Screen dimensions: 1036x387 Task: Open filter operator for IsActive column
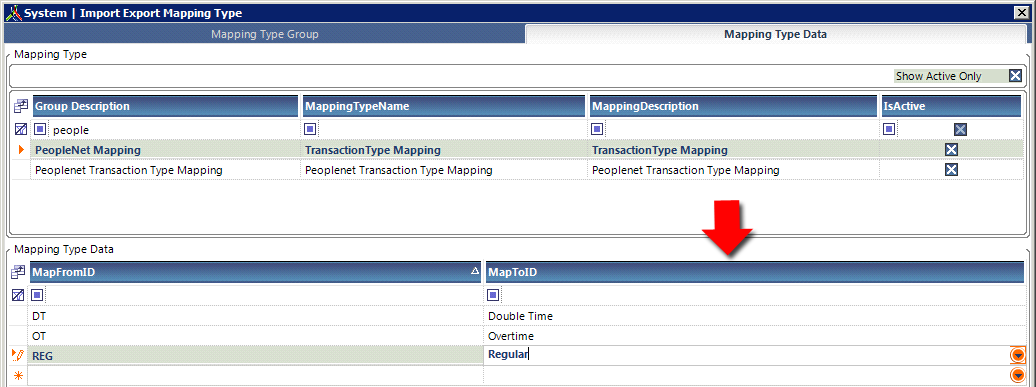tap(889, 129)
